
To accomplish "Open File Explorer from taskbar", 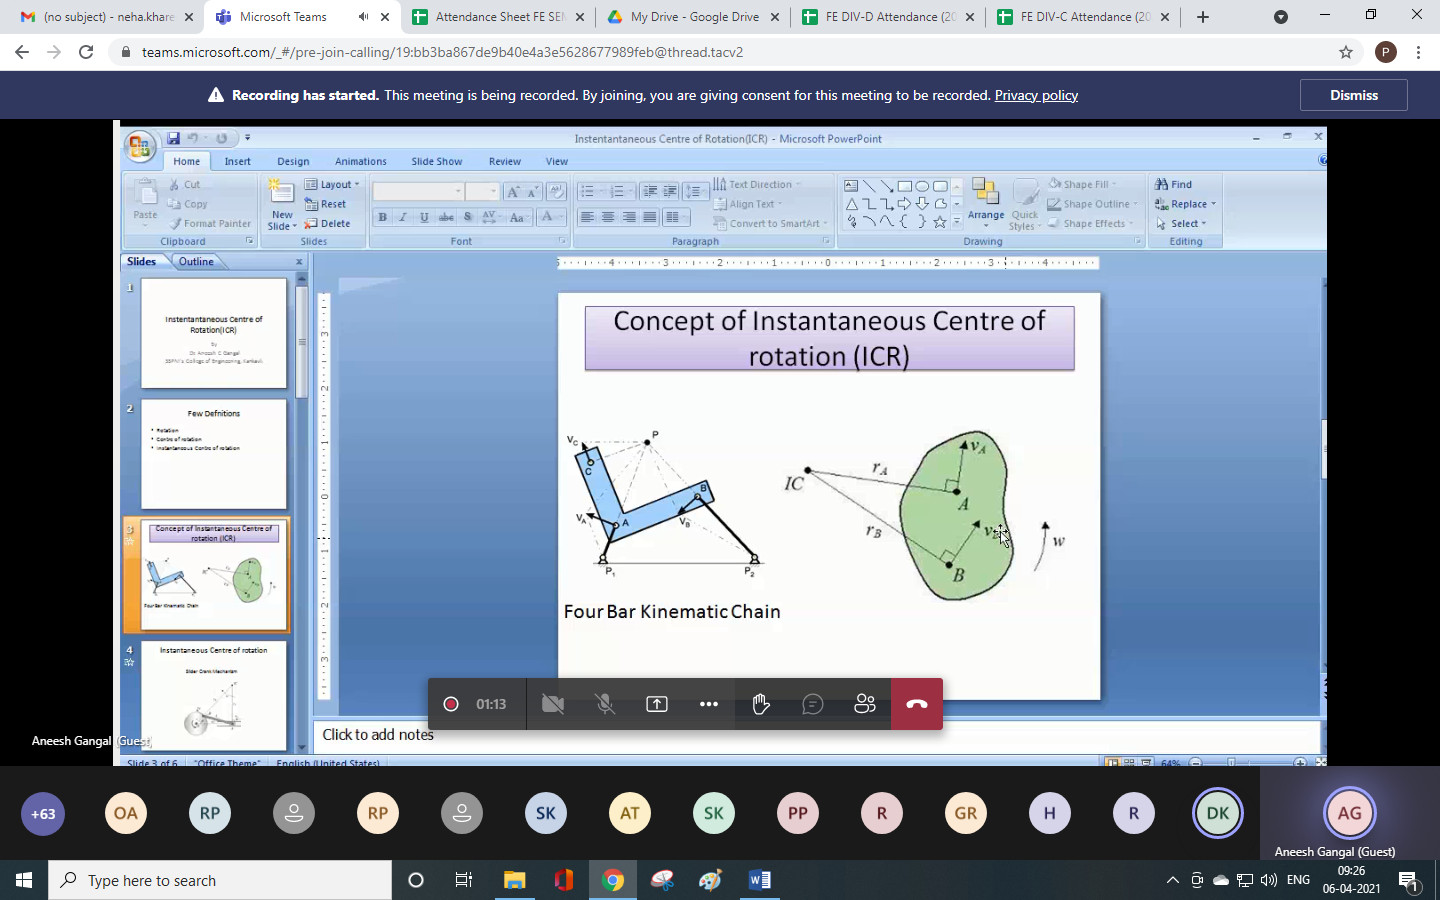I will coord(514,880).
